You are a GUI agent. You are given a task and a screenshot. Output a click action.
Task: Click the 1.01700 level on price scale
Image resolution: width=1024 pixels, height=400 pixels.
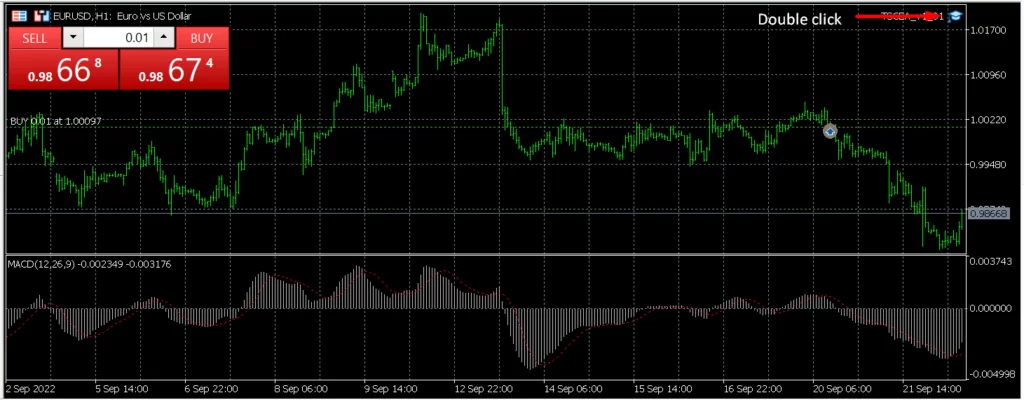click(x=989, y=31)
